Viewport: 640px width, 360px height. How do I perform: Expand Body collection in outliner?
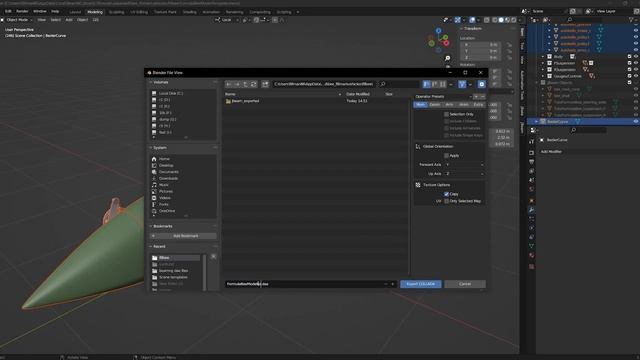pos(543,57)
